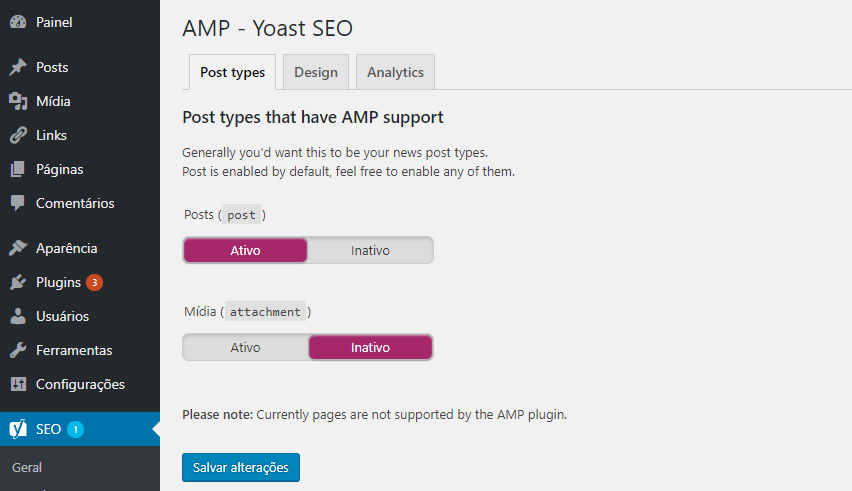Open the Usuários person icon
Screen dimensions: 852x491
coord(18,316)
